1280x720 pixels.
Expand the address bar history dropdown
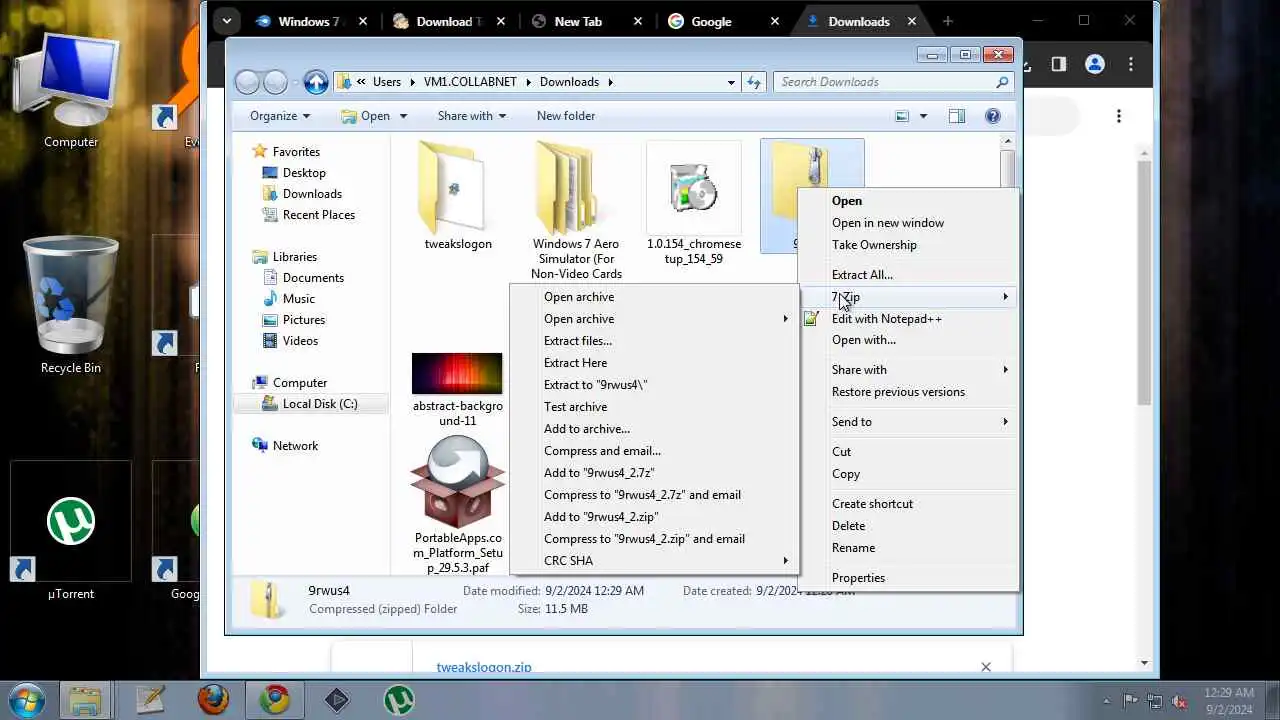732,82
